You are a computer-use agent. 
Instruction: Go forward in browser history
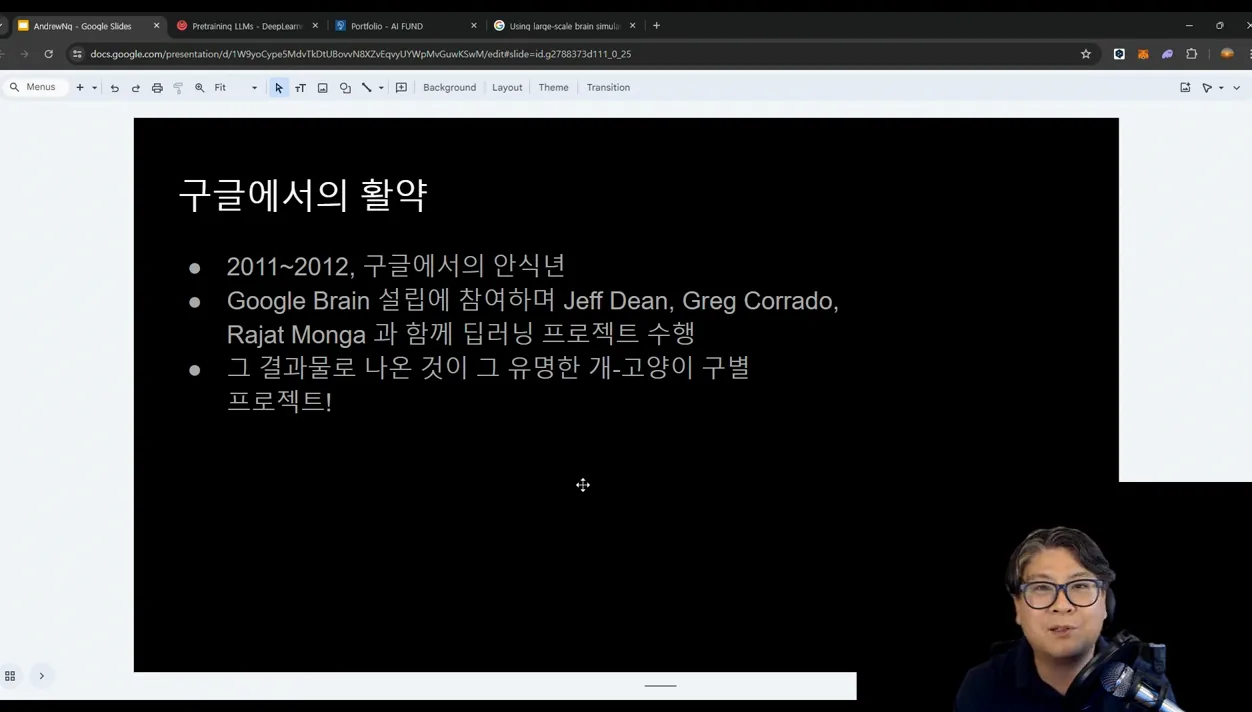24,54
